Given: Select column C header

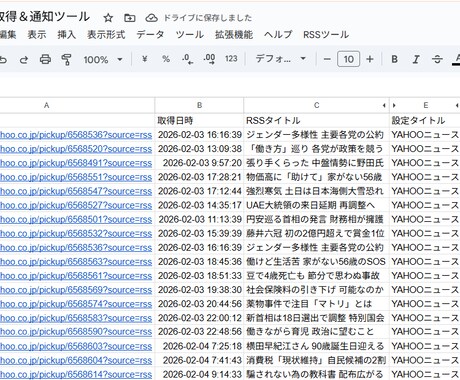Looking at the screenshot, I should 316,105.
